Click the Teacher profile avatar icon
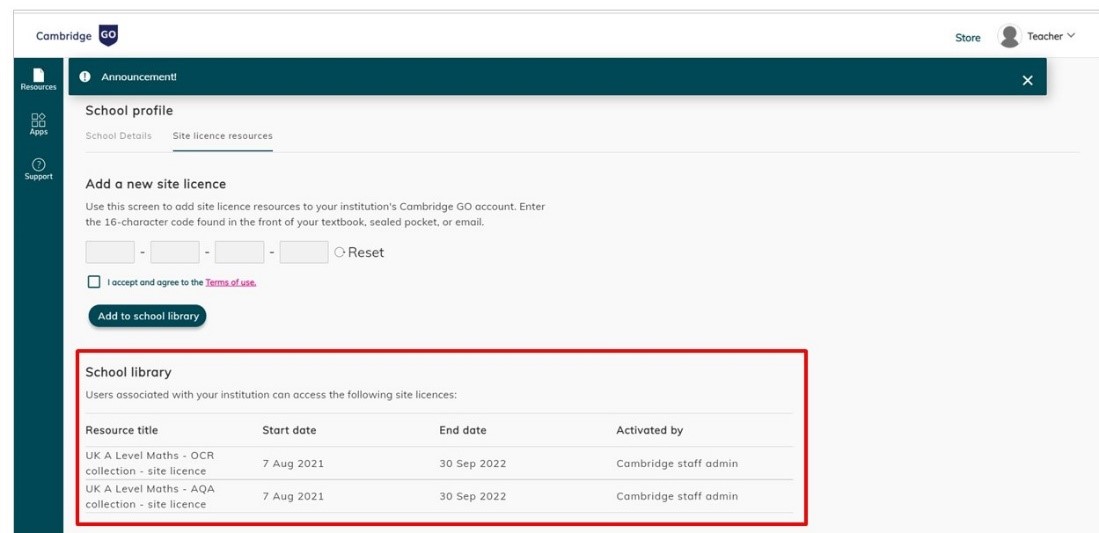Image resolution: width=1099 pixels, height=533 pixels. tap(1009, 36)
